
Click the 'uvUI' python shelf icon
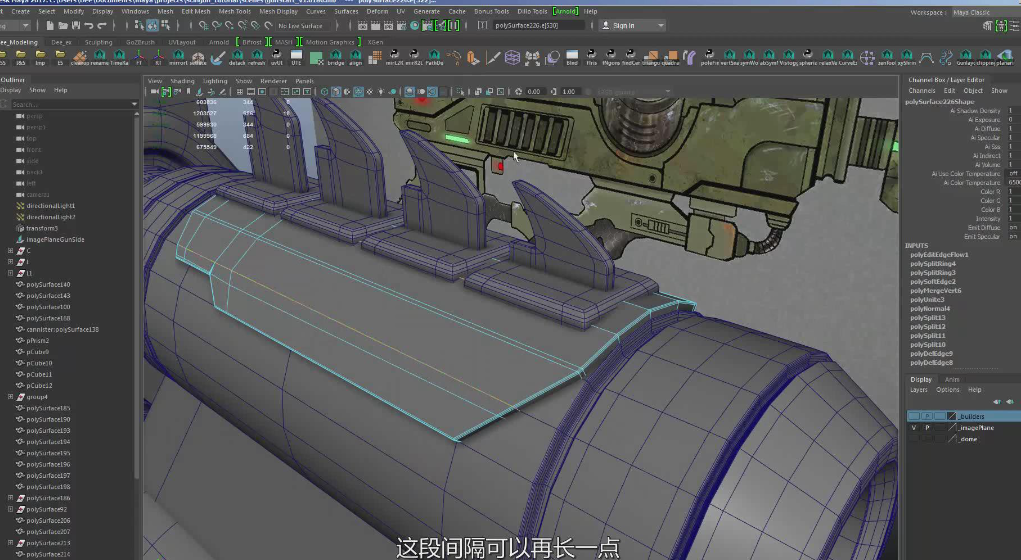[277, 57]
